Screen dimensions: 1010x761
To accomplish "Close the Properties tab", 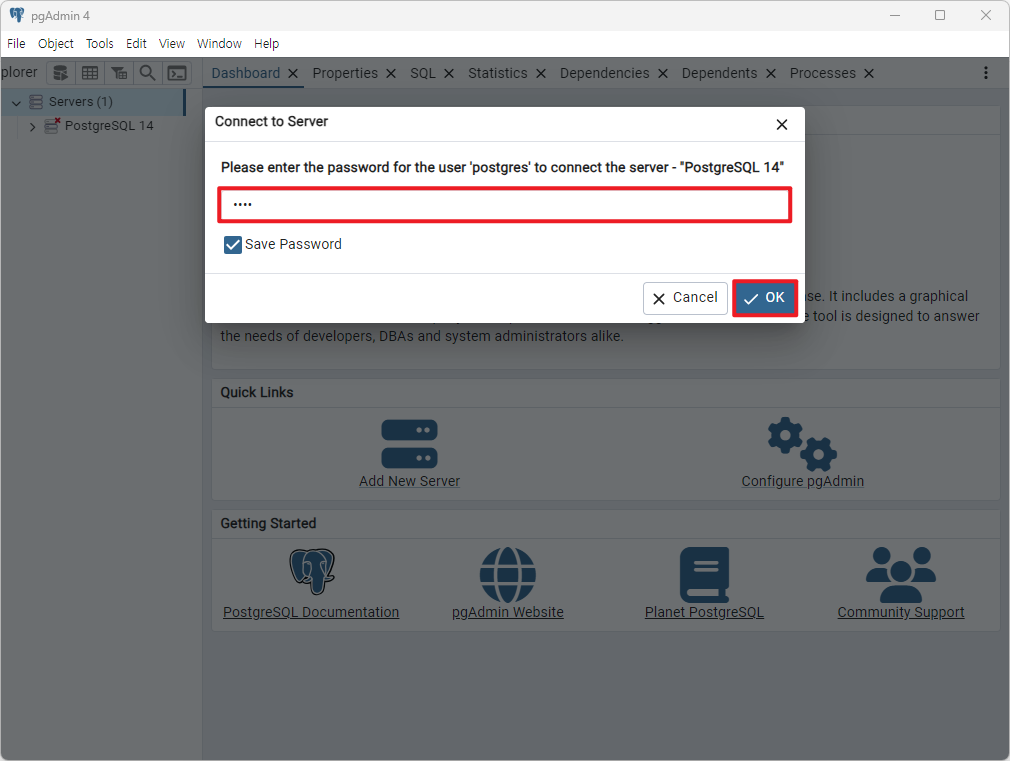I will click(391, 73).
